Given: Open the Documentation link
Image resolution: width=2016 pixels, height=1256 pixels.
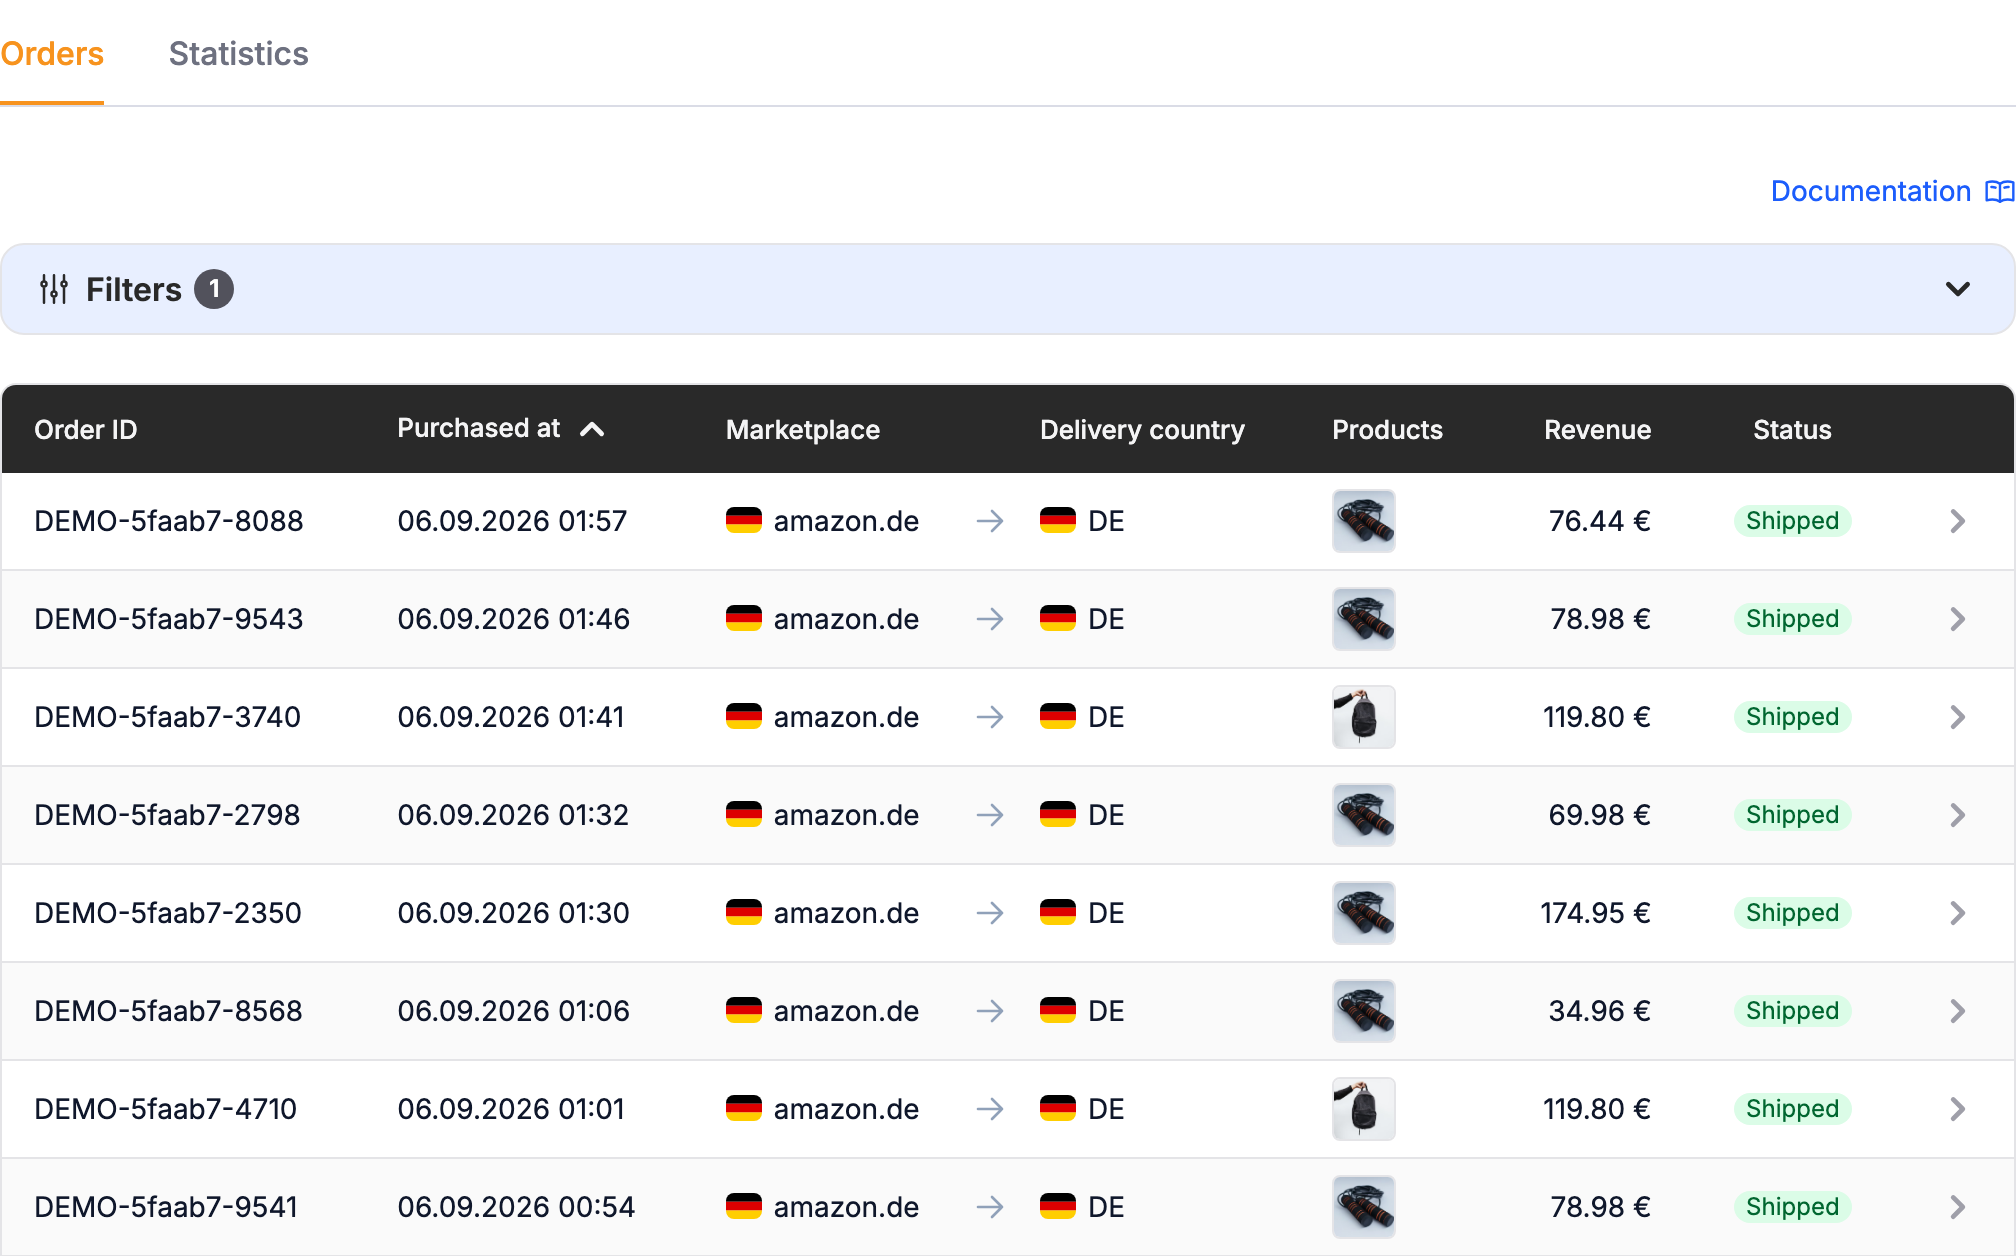Looking at the screenshot, I should click(1870, 191).
